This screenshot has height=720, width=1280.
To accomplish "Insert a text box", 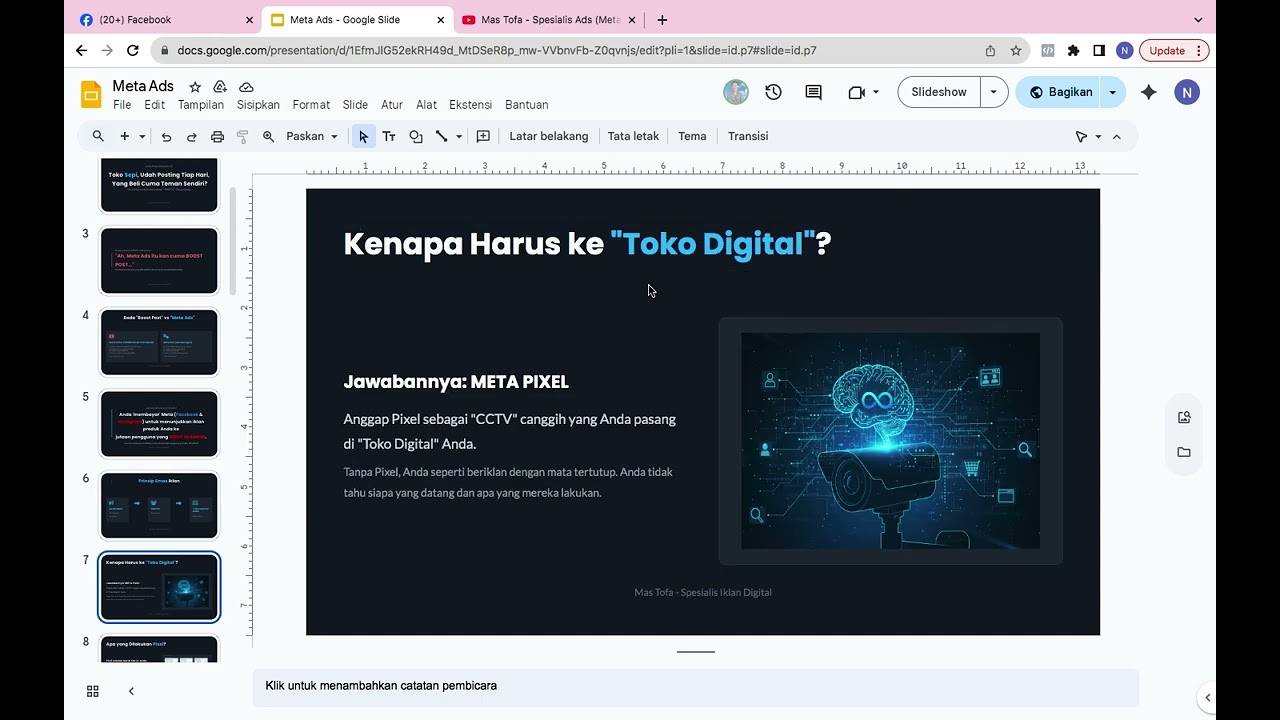I will point(389,136).
